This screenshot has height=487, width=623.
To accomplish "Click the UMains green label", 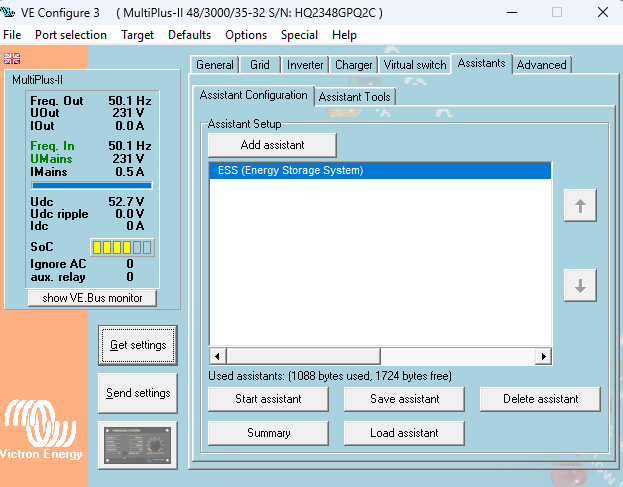I will (51, 159).
